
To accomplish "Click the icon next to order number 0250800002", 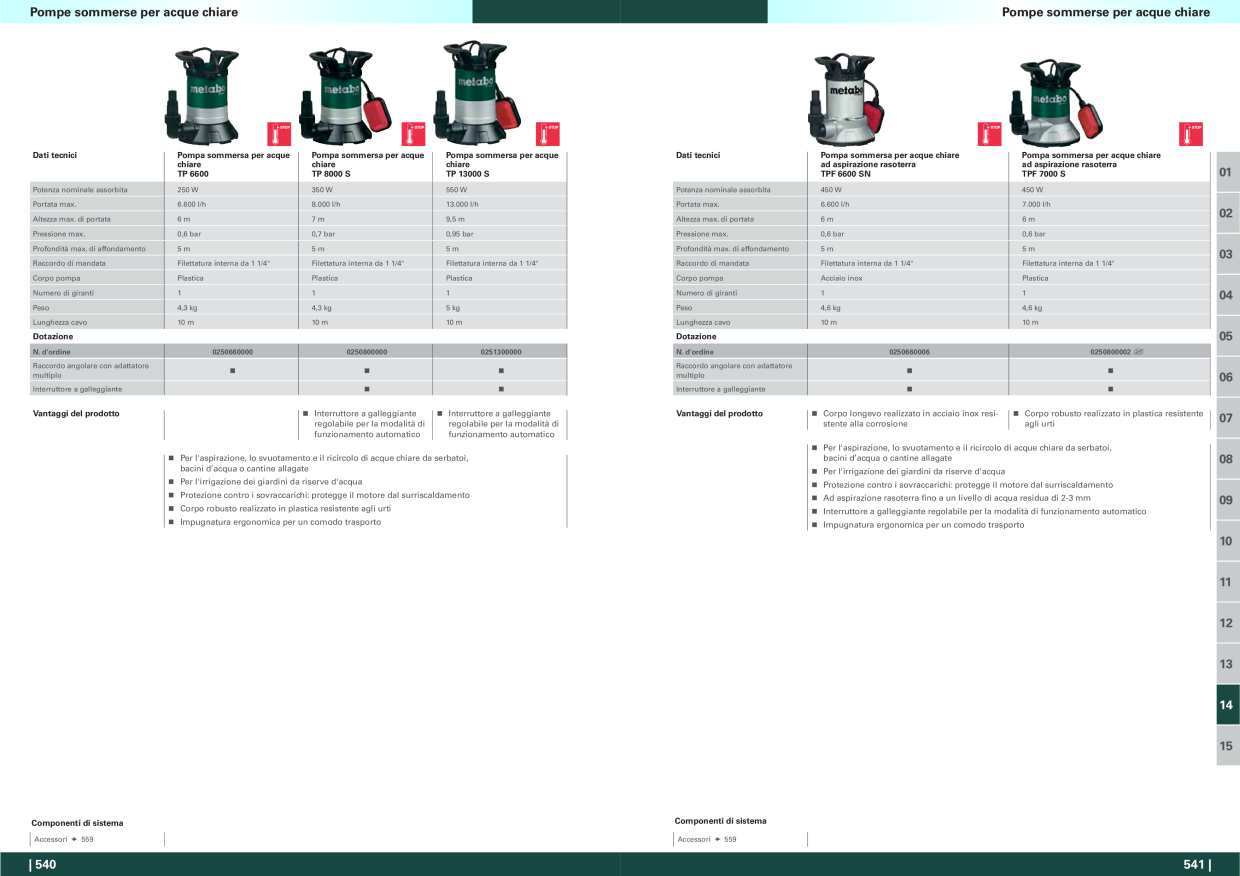I will (1139, 352).
